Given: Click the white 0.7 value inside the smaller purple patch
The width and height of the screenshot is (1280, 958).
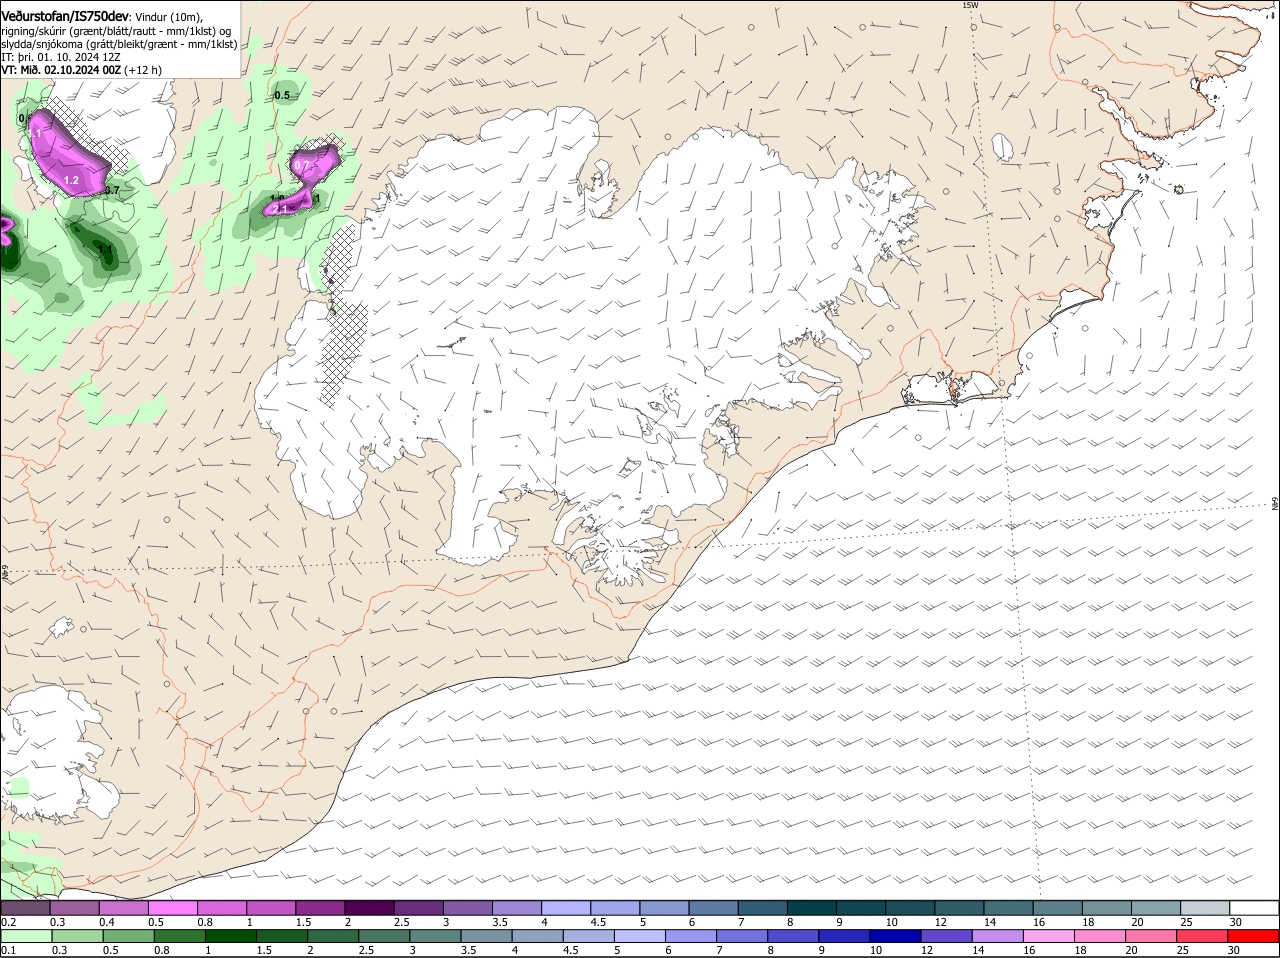Looking at the screenshot, I should click(300, 165).
